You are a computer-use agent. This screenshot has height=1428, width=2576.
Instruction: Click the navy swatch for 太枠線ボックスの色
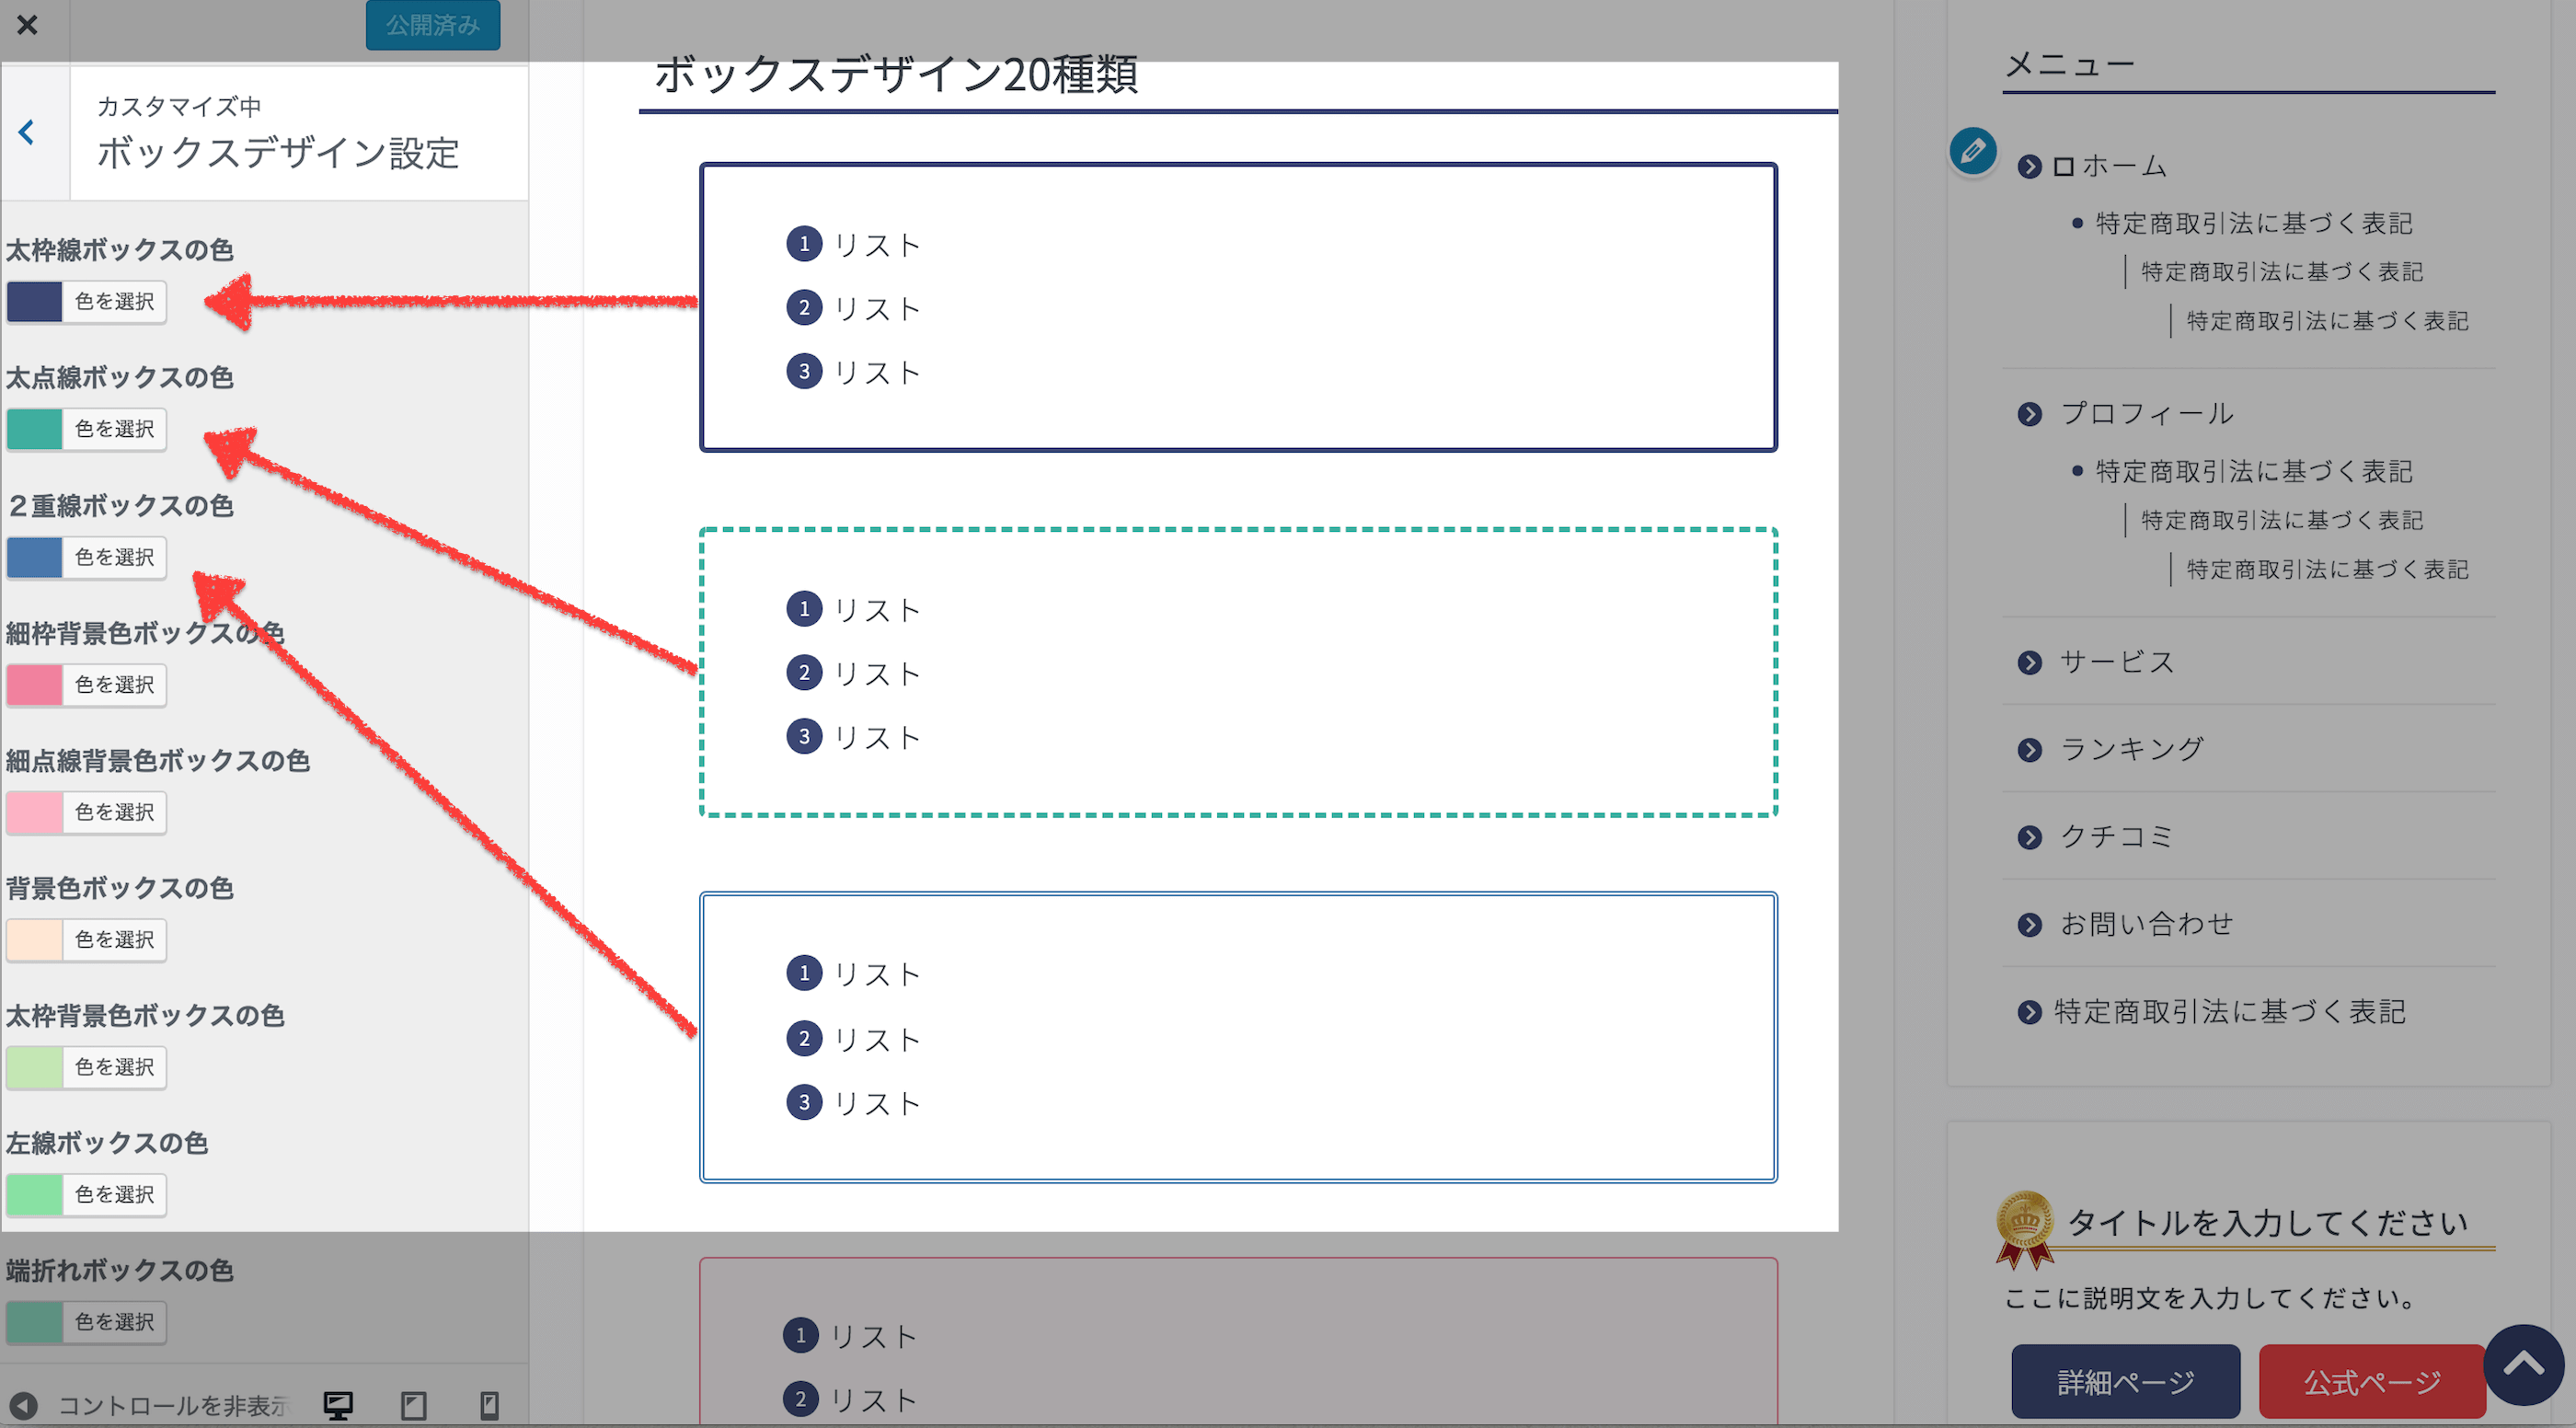tap(34, 301)
